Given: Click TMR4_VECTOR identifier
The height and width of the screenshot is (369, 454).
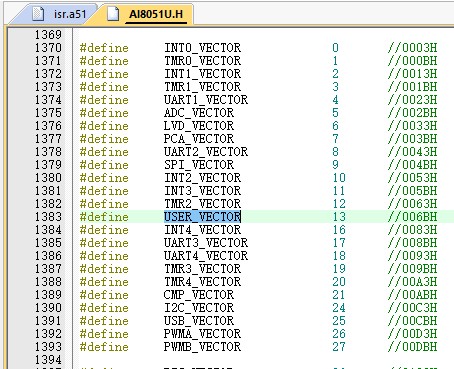Looking at the screenshot, I should pyautogui.click(x=202, y=282).
